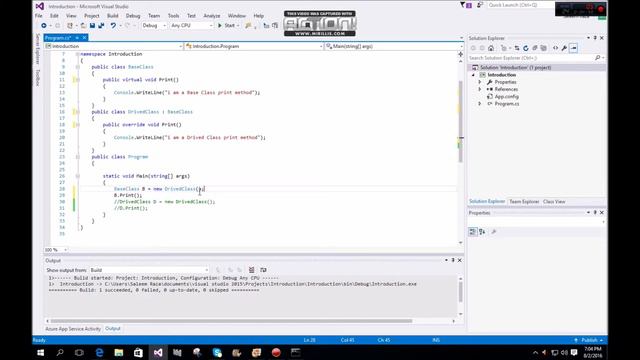Screen dimensions: 640x360
Task: Click the Clear All icon in Output panel
Action: tap(251, 270)
